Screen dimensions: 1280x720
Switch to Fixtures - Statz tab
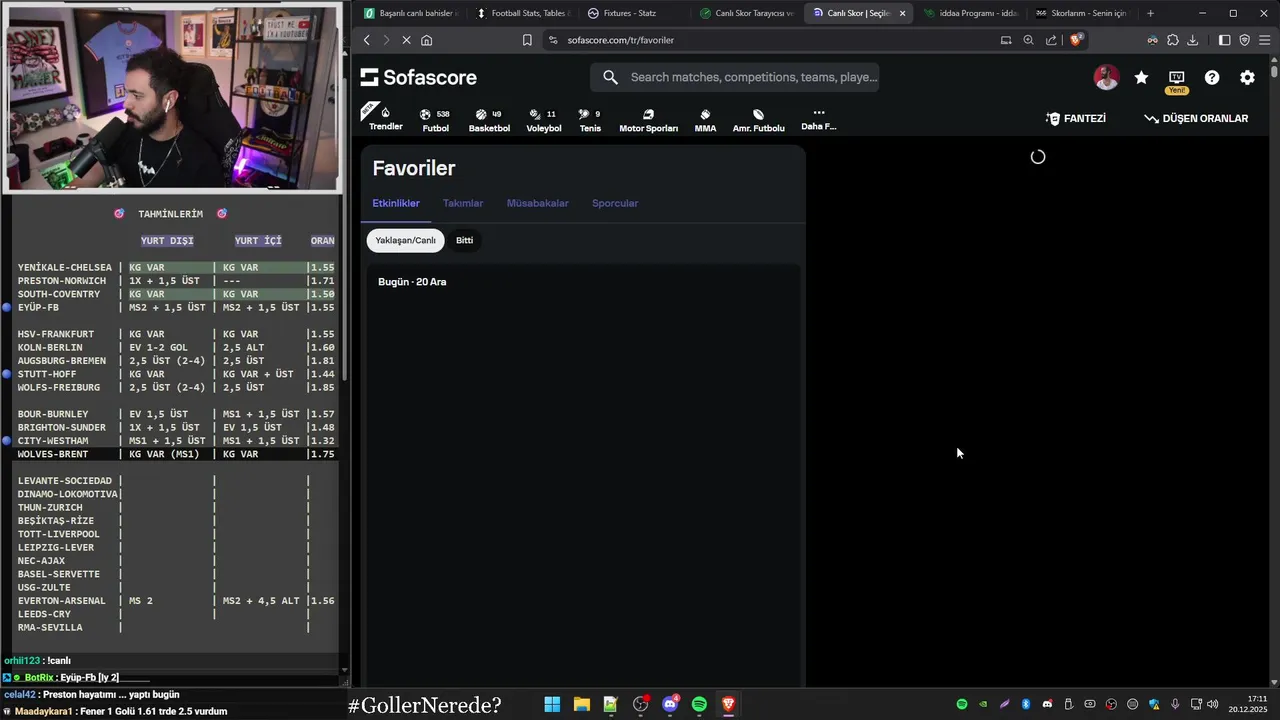click(x=634, y=13)
